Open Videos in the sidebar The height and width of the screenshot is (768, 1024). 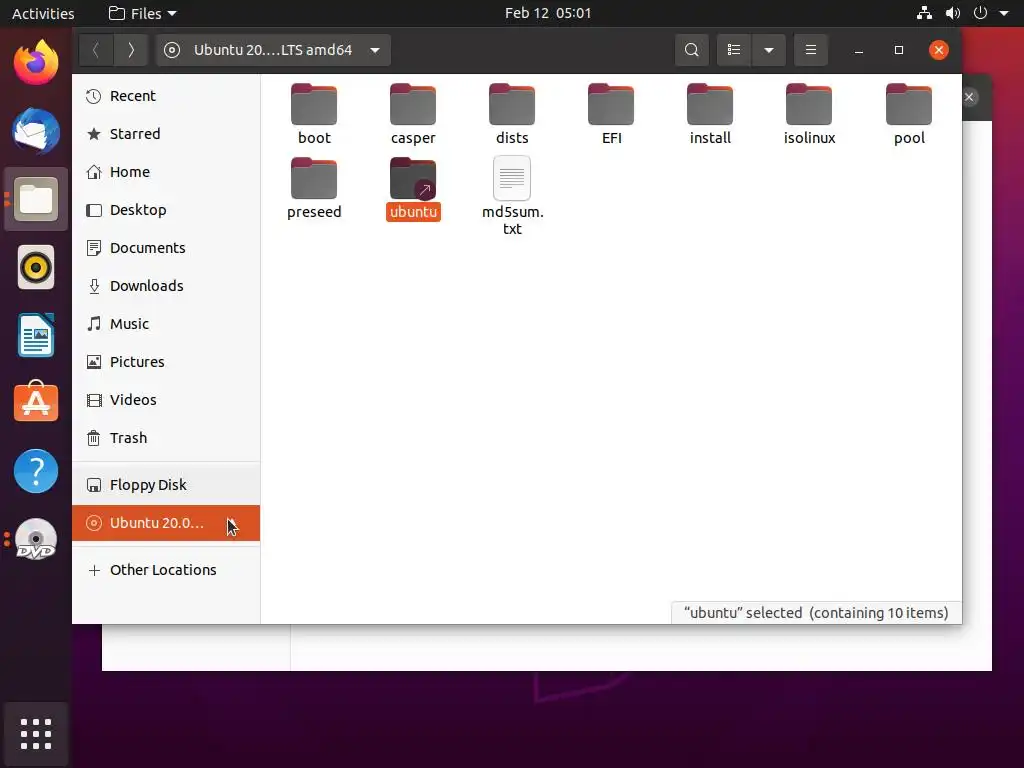pyautogui.click(x=166, y=399)
